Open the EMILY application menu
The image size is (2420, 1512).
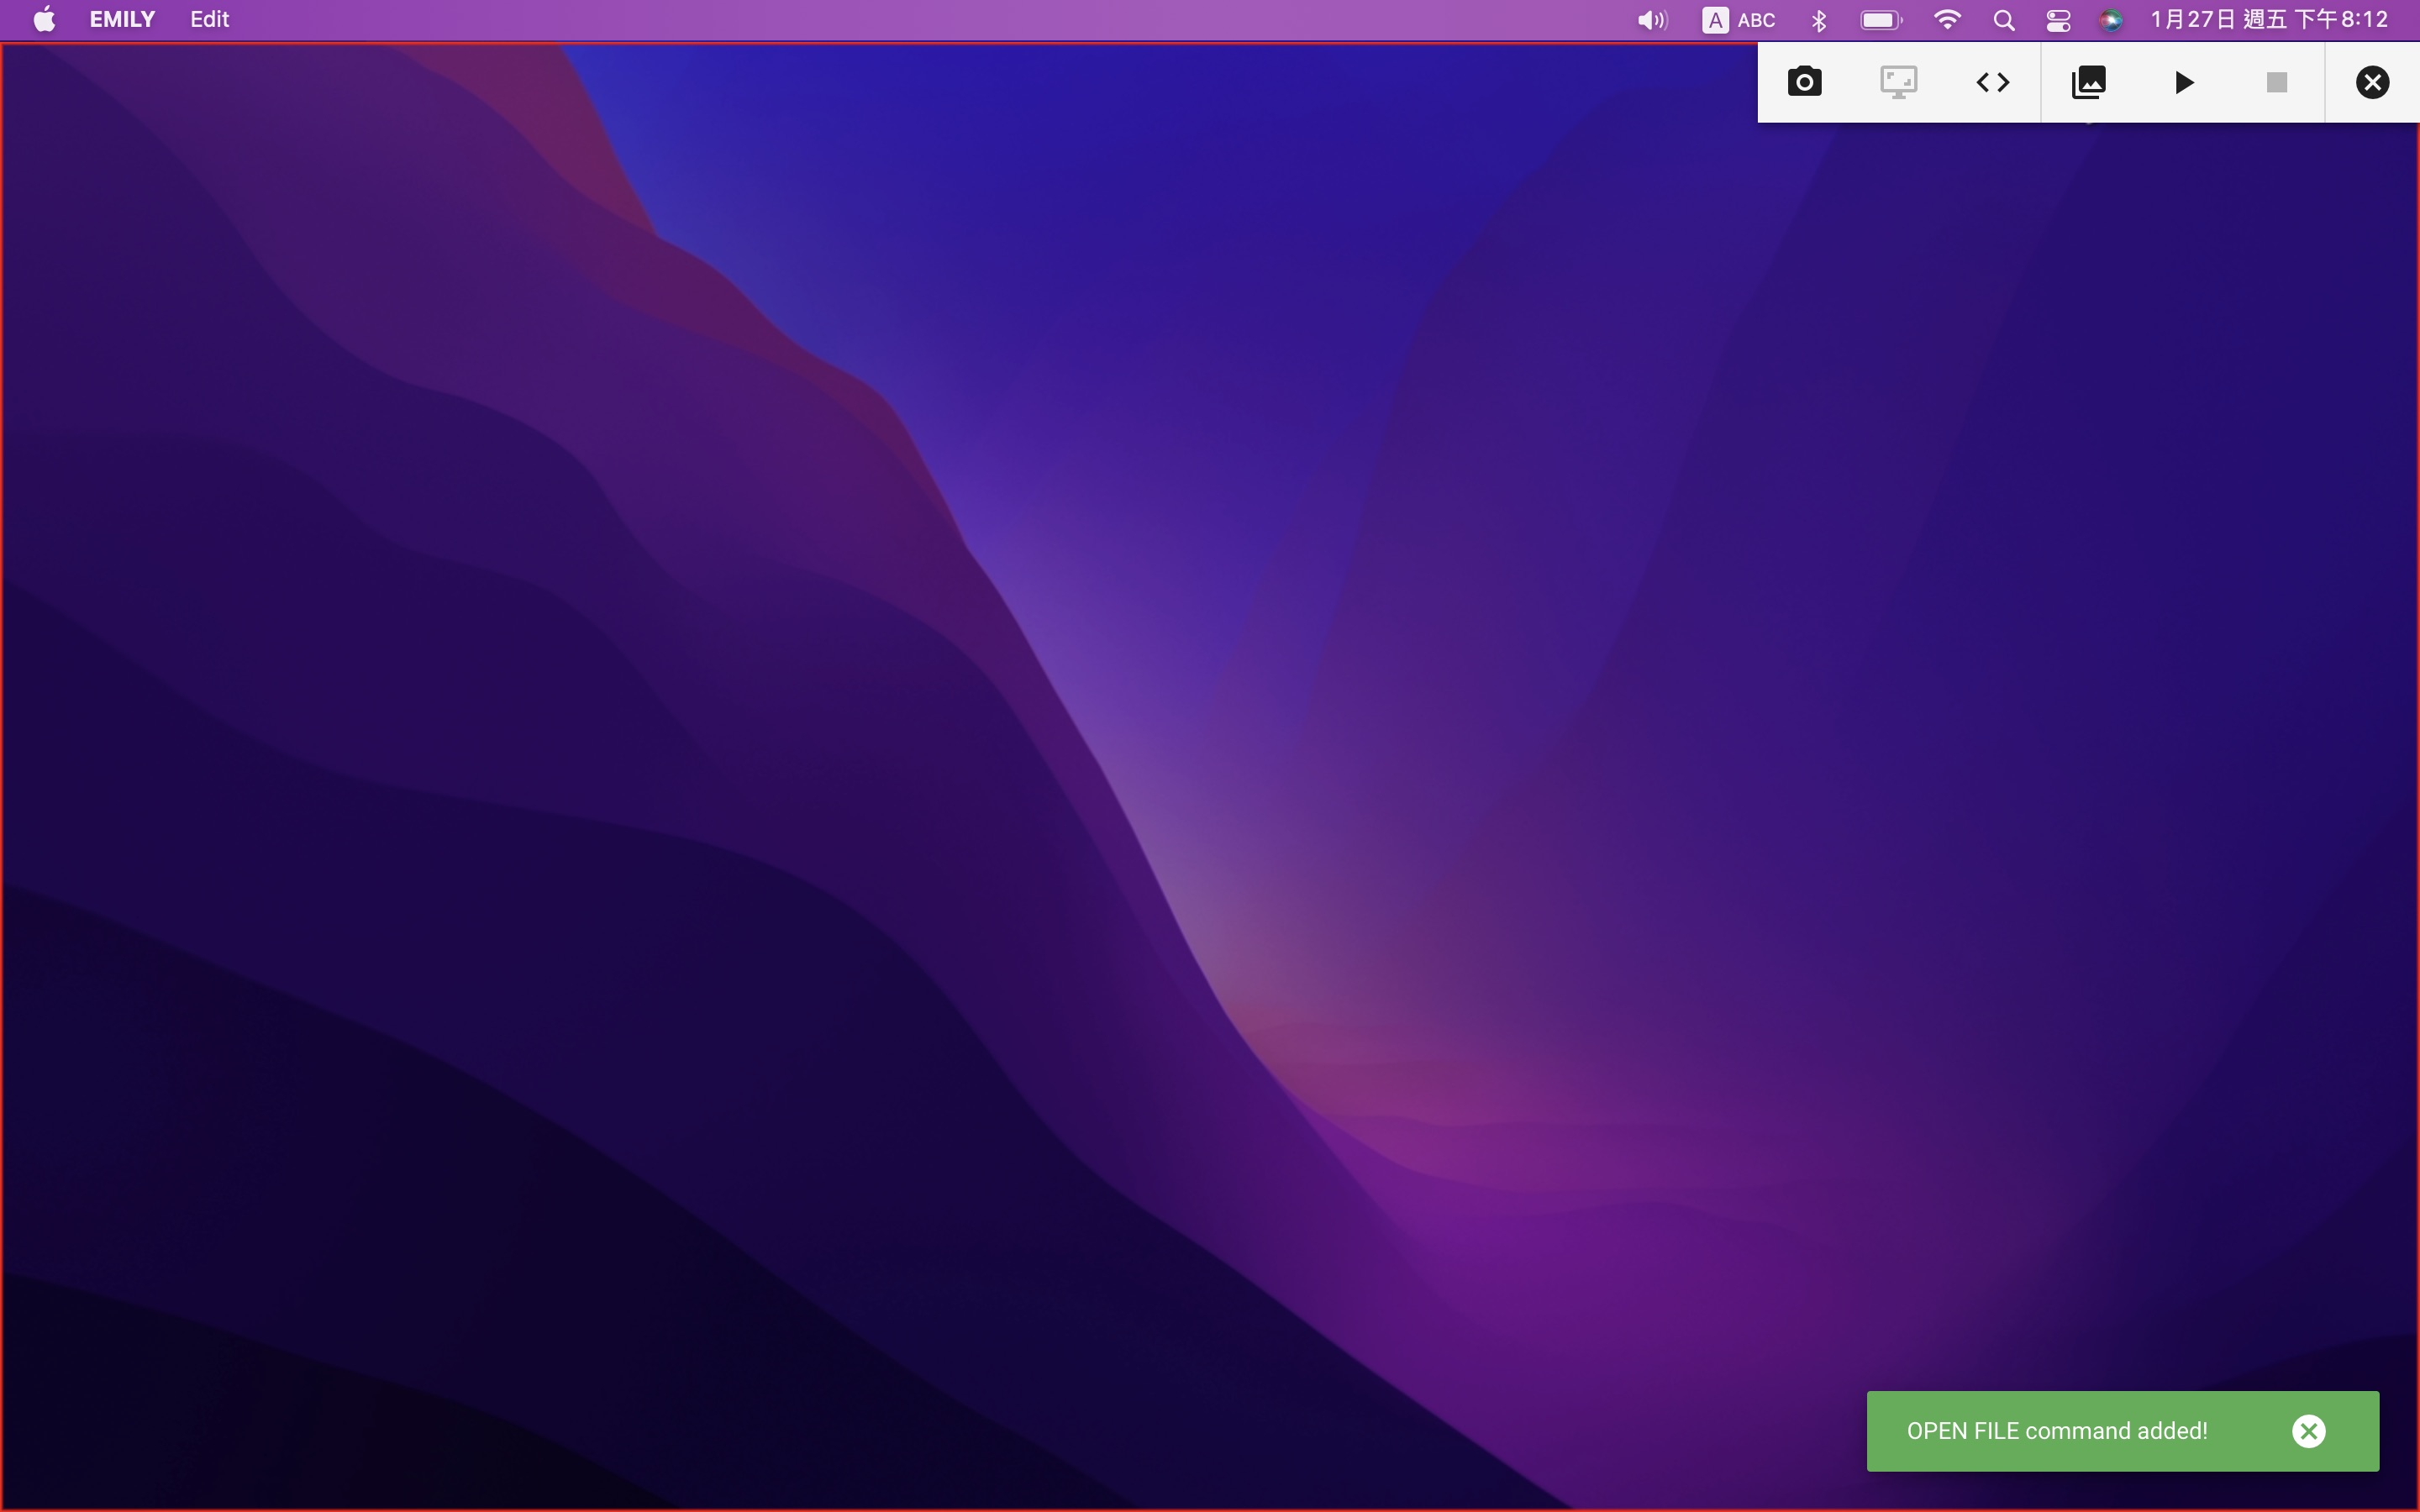pos(122,20)
